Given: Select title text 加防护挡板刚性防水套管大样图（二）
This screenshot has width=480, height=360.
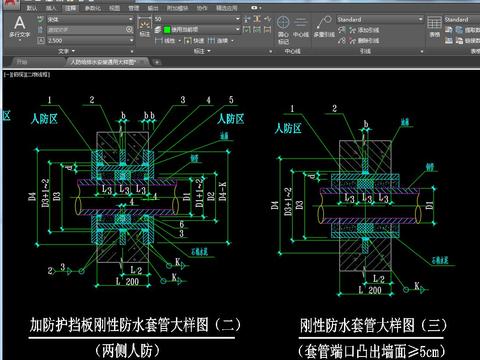Looking at the screenshot, I should (x=135, y=325).
